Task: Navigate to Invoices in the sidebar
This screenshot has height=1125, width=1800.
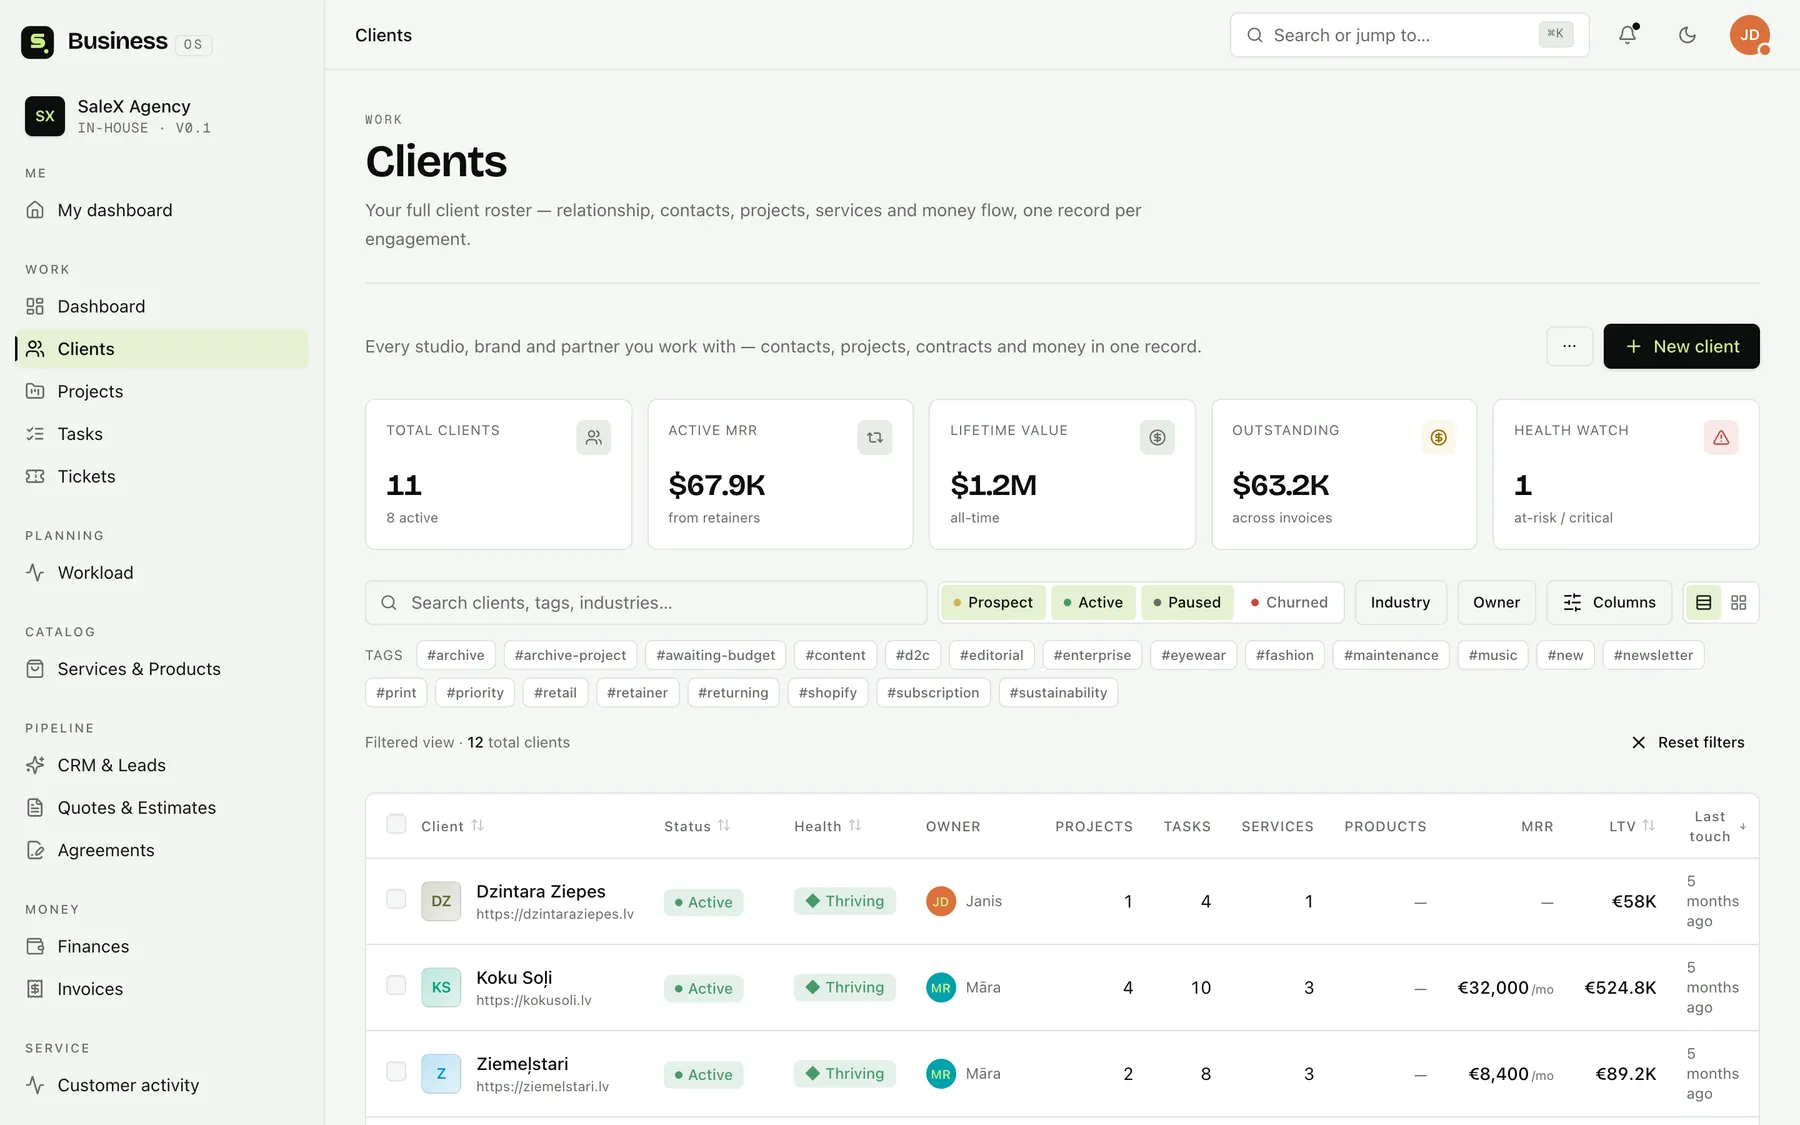Action: click(162, 989)
